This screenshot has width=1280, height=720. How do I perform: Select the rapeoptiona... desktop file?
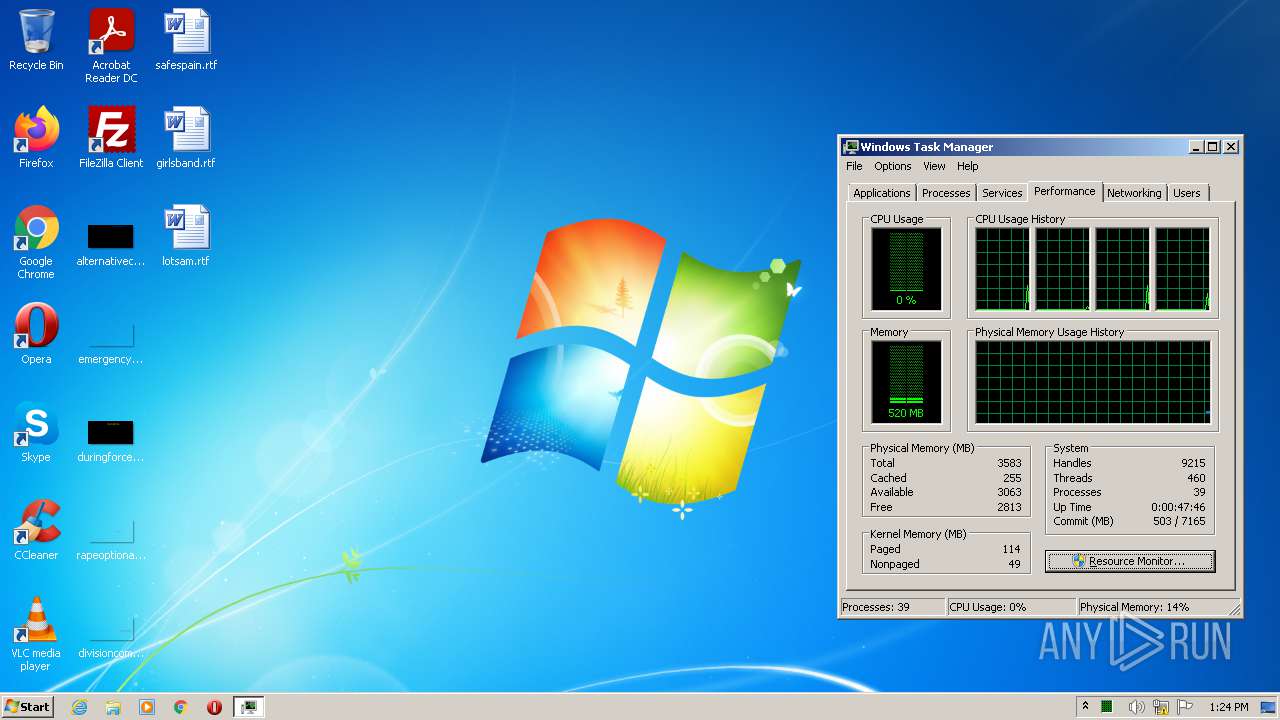(111, 540)
